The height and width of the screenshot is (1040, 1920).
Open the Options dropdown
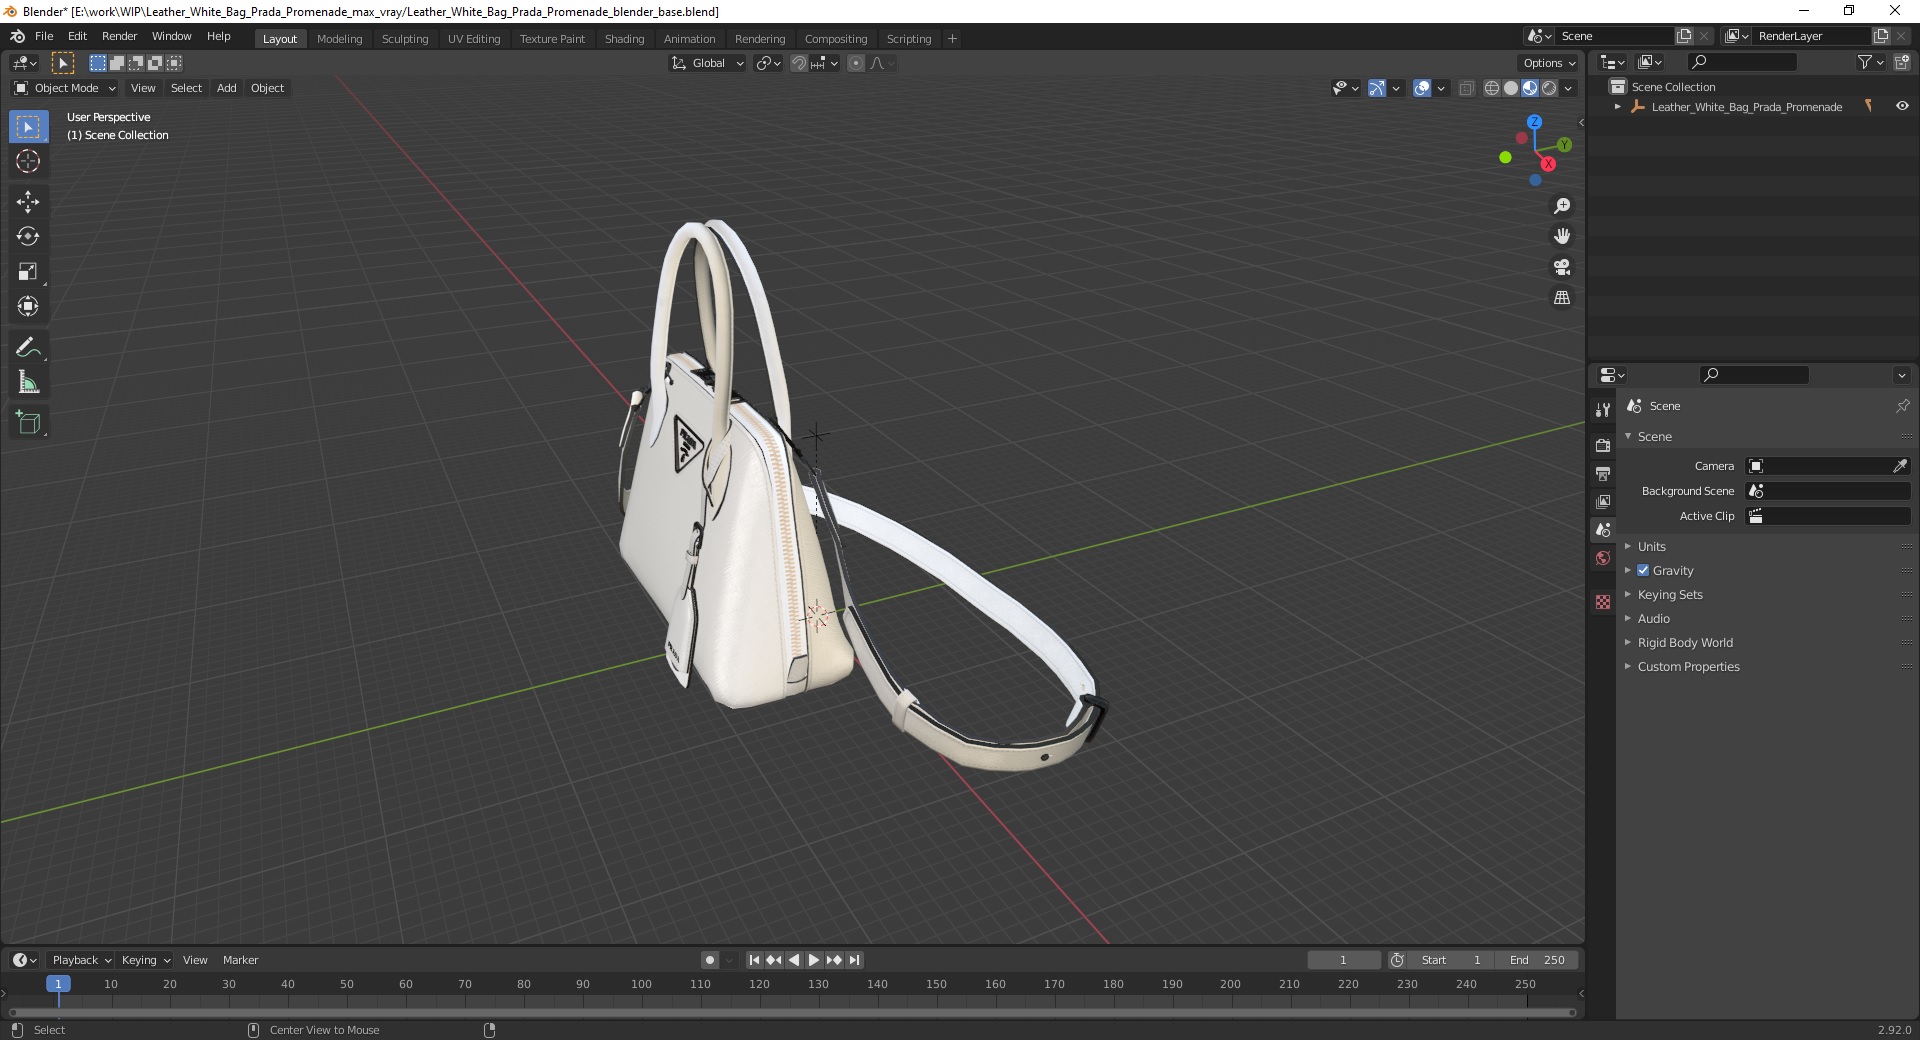1549,63
